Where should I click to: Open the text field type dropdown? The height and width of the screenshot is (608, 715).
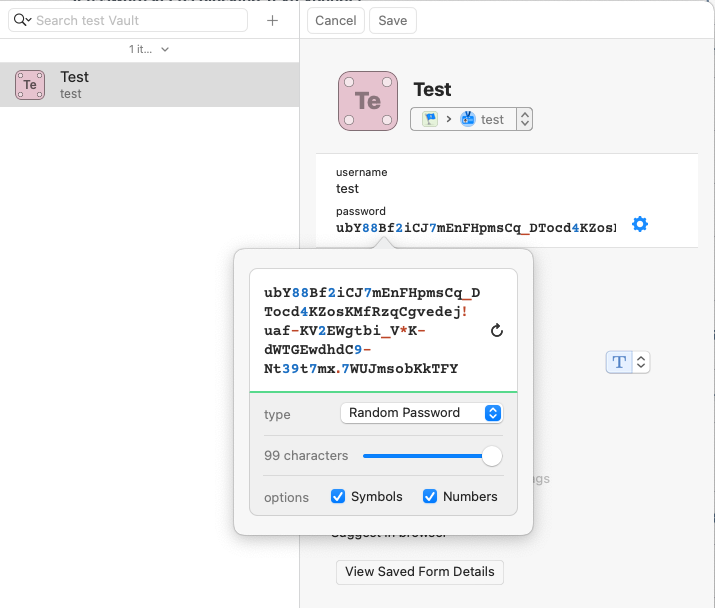[628, 362]
